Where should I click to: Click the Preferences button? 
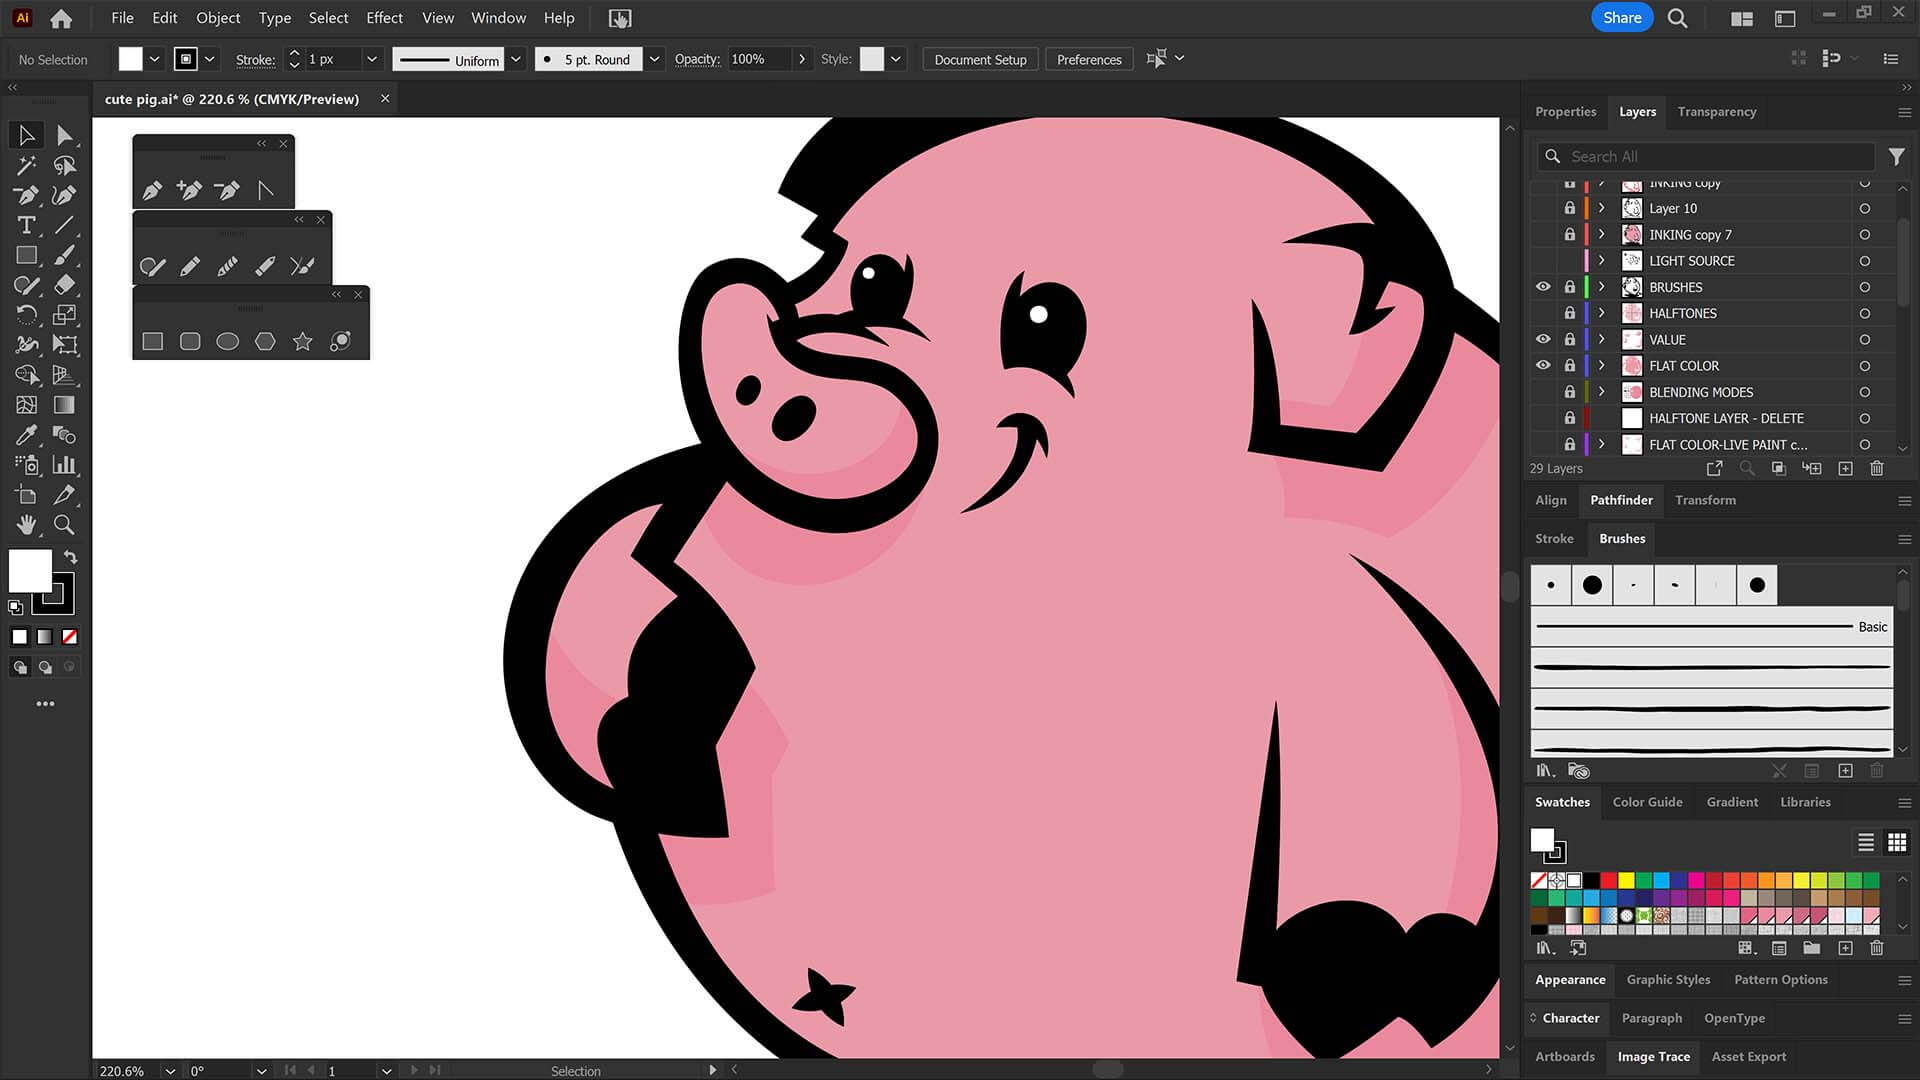pyautogui.click(x=1089, y=59)
